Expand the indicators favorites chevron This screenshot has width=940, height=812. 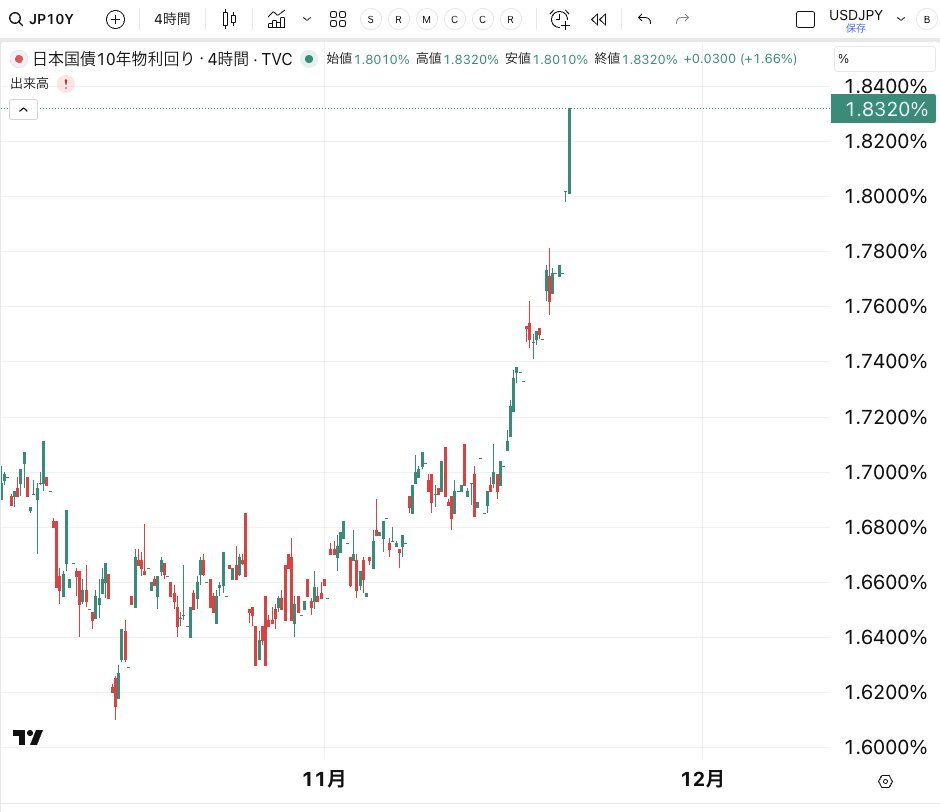click(307, 19)
